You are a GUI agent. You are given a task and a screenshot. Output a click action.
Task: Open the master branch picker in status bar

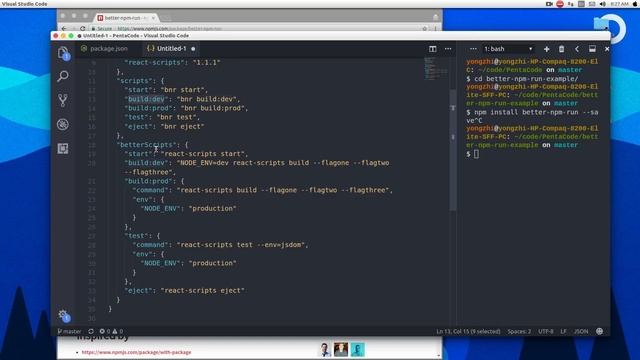tap(69, 331)
